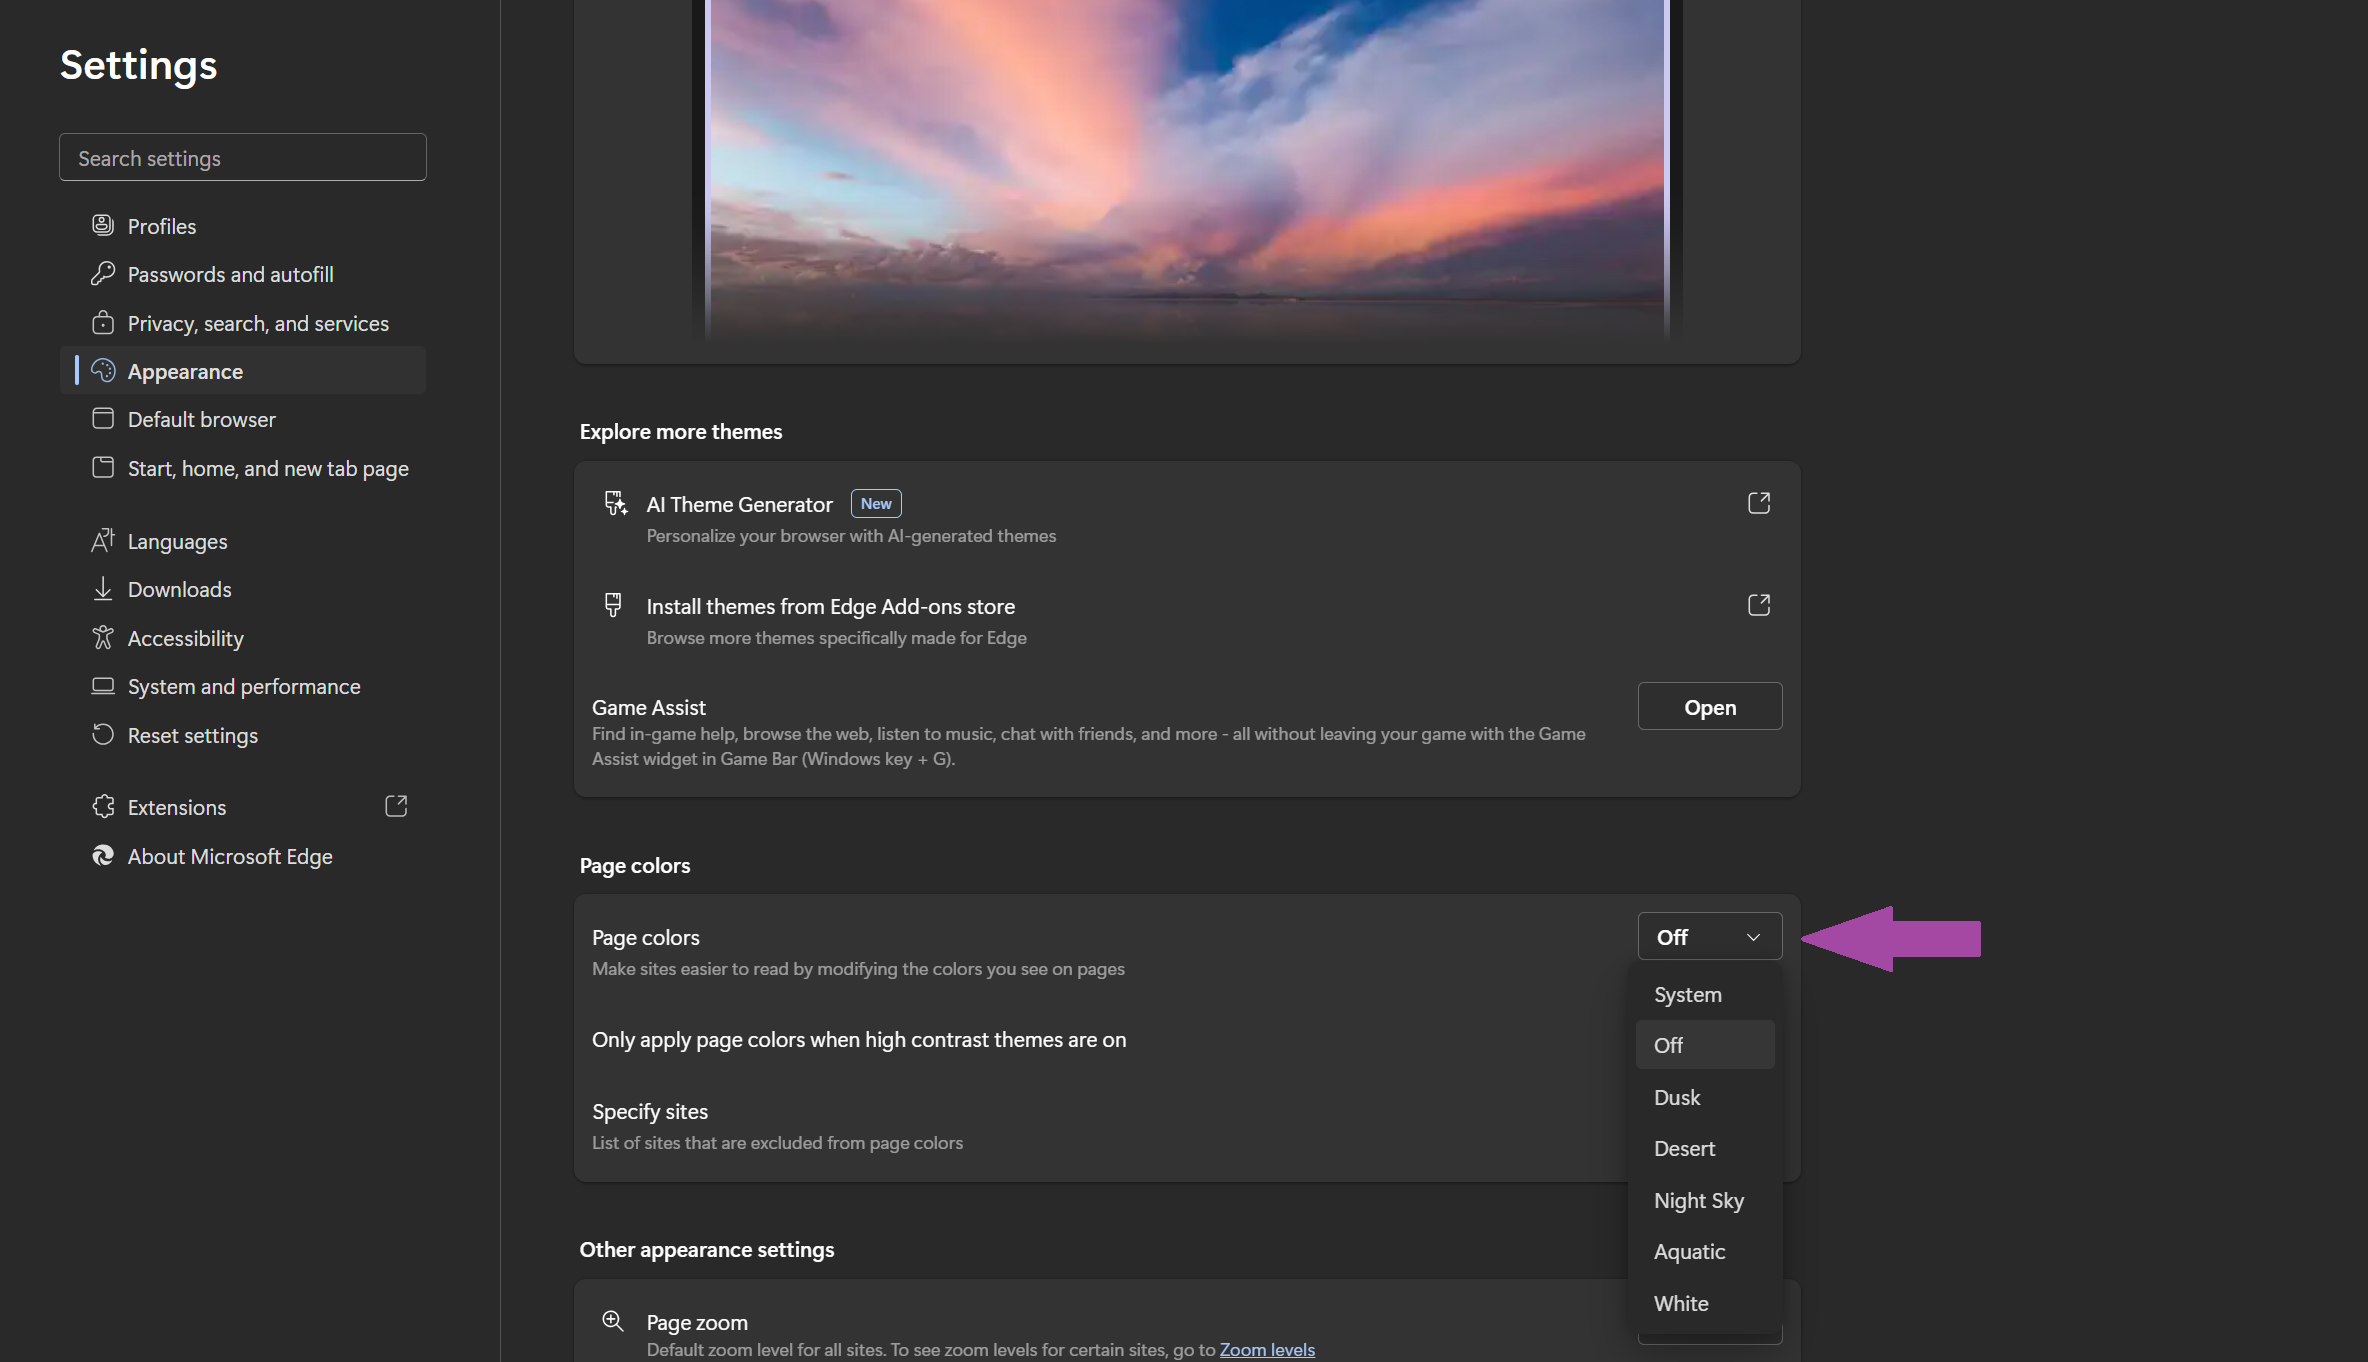Go to System and performance settings
Screen dimensions: 2368x1362
point(243,687)
